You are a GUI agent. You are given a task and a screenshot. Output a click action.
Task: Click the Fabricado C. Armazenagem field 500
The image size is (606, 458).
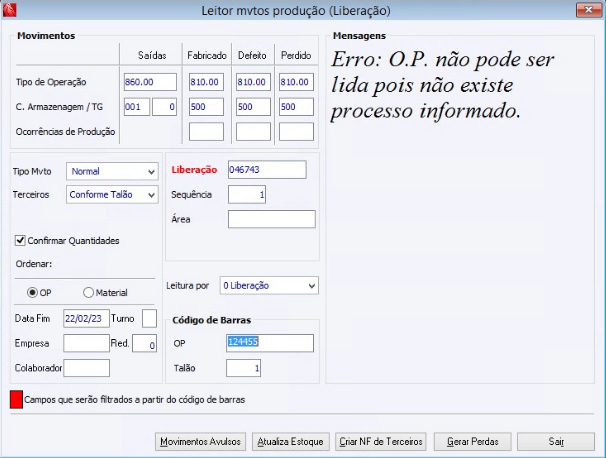[x=206, y=107]
